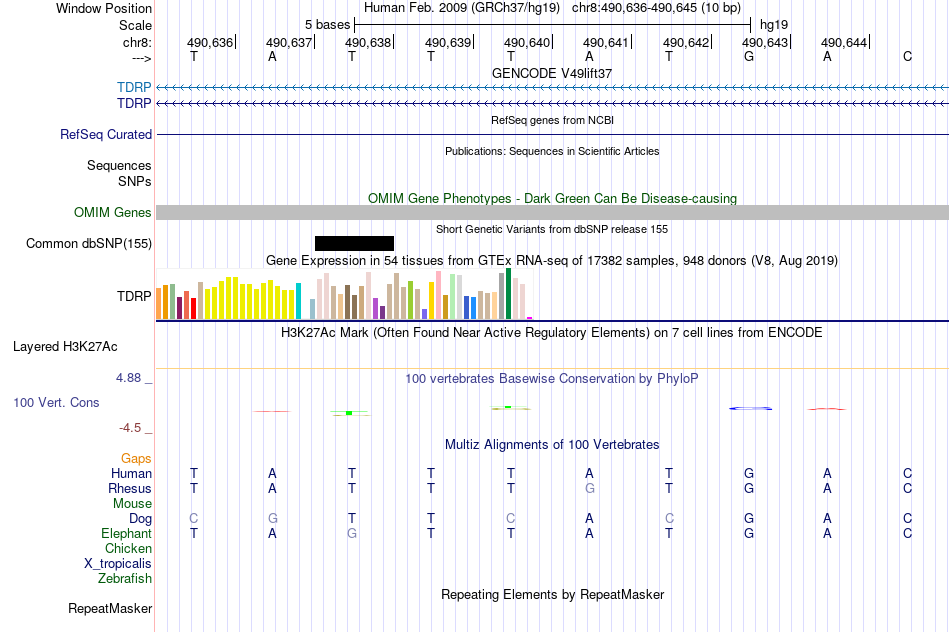Screen dimensions: 950x632
Task: Click the hg19 label by scale bar
Action: [x=774, y=25]
